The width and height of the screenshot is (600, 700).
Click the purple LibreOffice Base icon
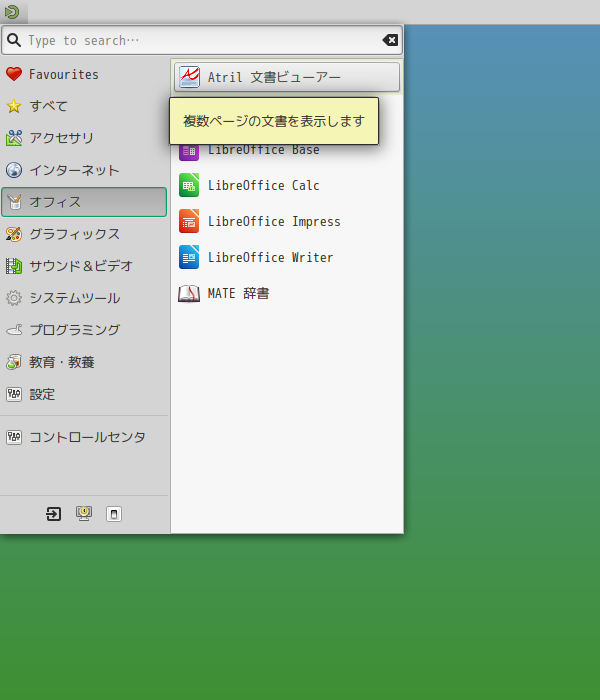[x=189, y=152]
